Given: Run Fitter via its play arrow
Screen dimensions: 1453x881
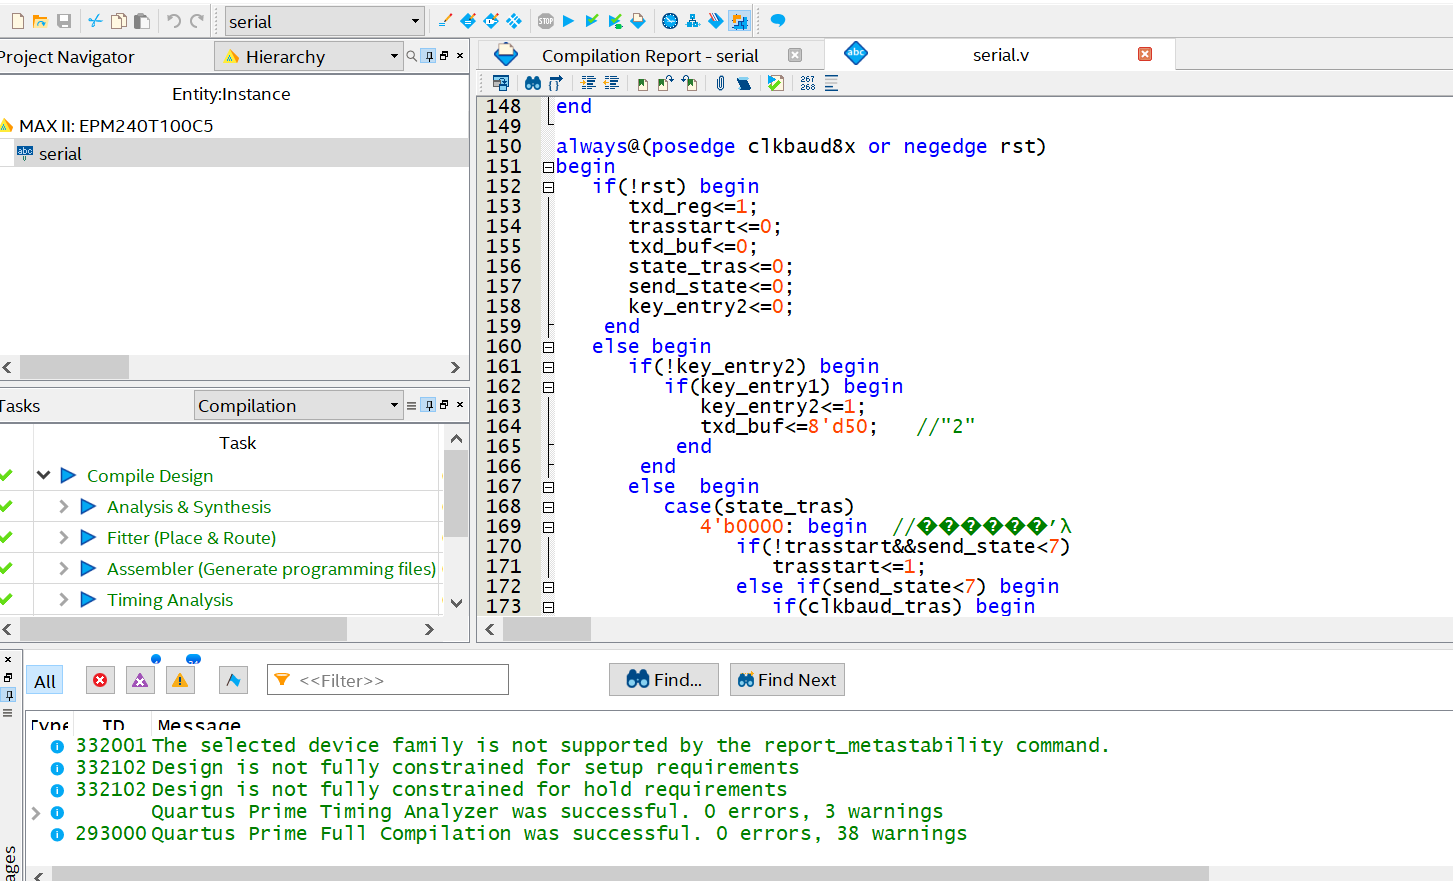Looking at the screenshot, I should click(88, 538).
